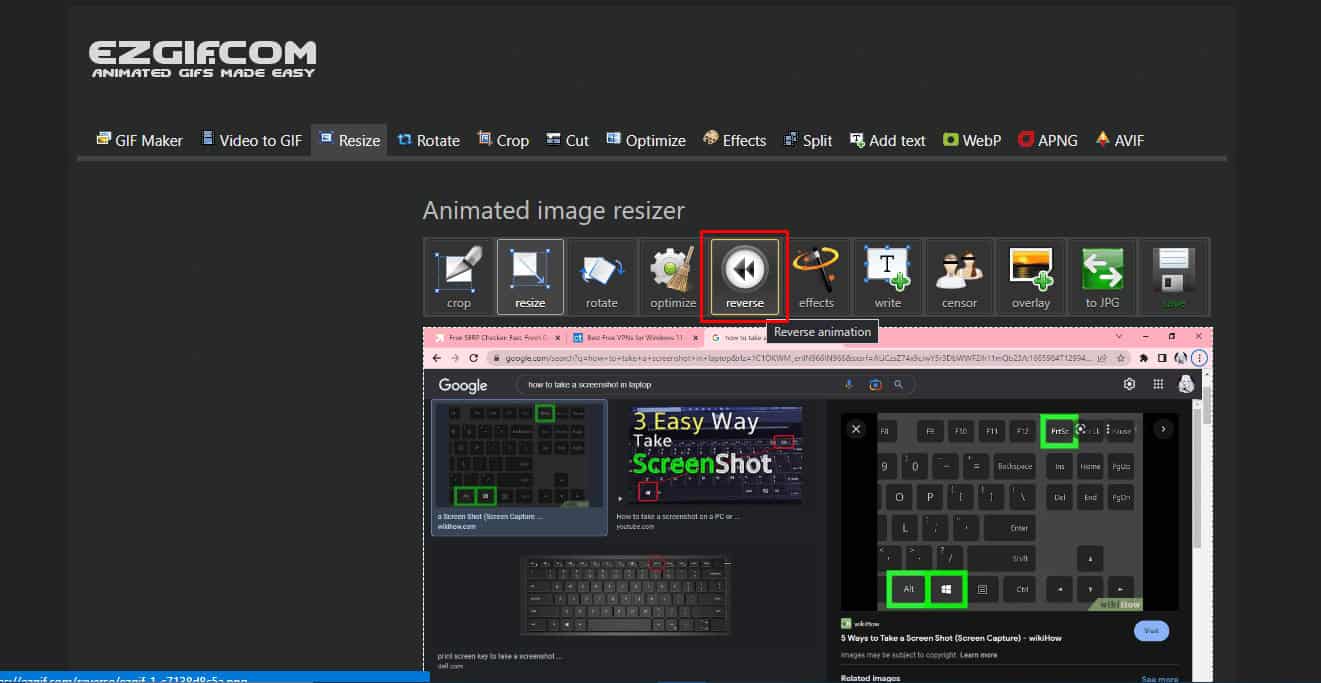Open the Cut menu item

pos(567,140)
